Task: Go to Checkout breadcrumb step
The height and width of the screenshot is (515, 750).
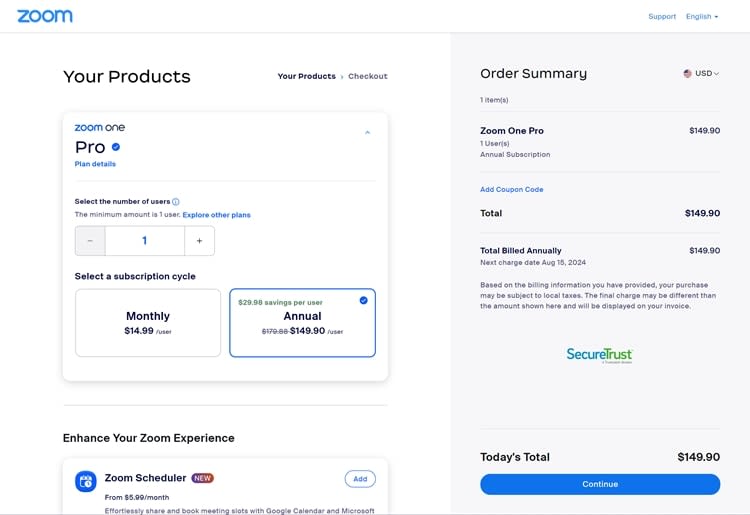Action: (368, 77)
